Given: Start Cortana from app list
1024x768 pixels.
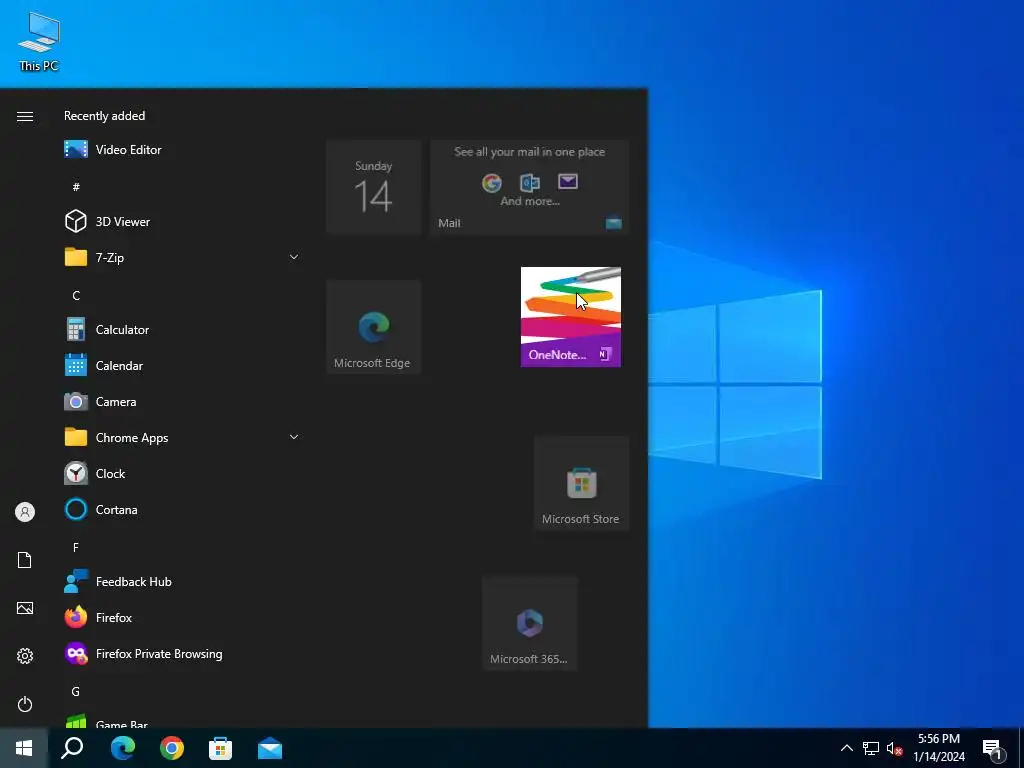Looking at the screenshot, I should (182, 509).
